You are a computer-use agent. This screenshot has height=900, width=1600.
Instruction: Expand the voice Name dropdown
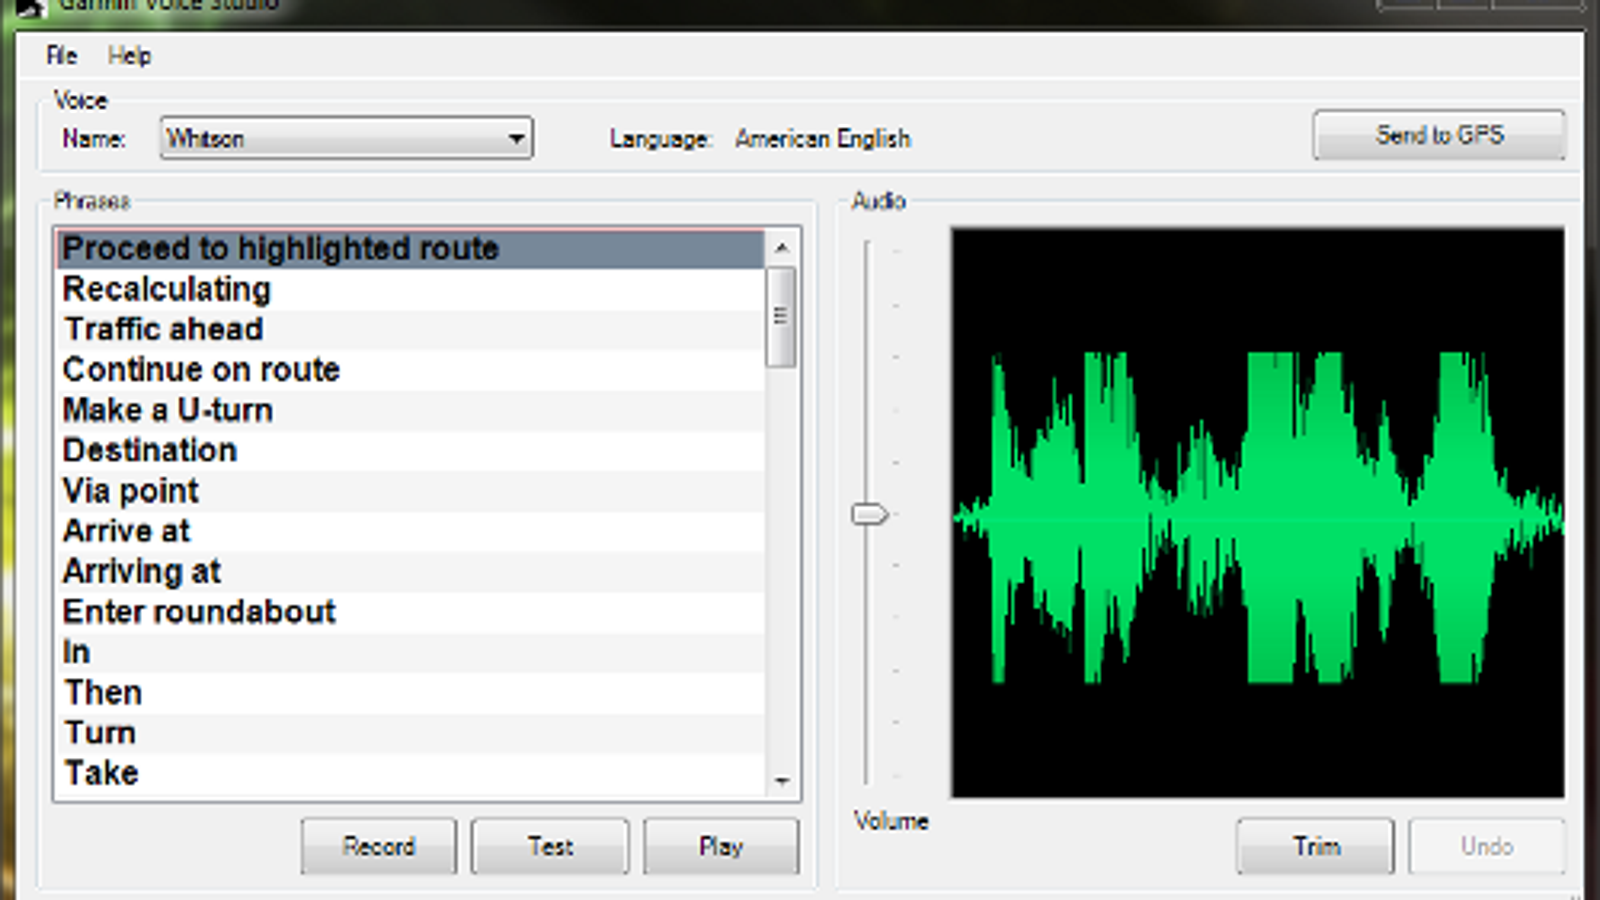pyautogui.click(x=346, y=138)
